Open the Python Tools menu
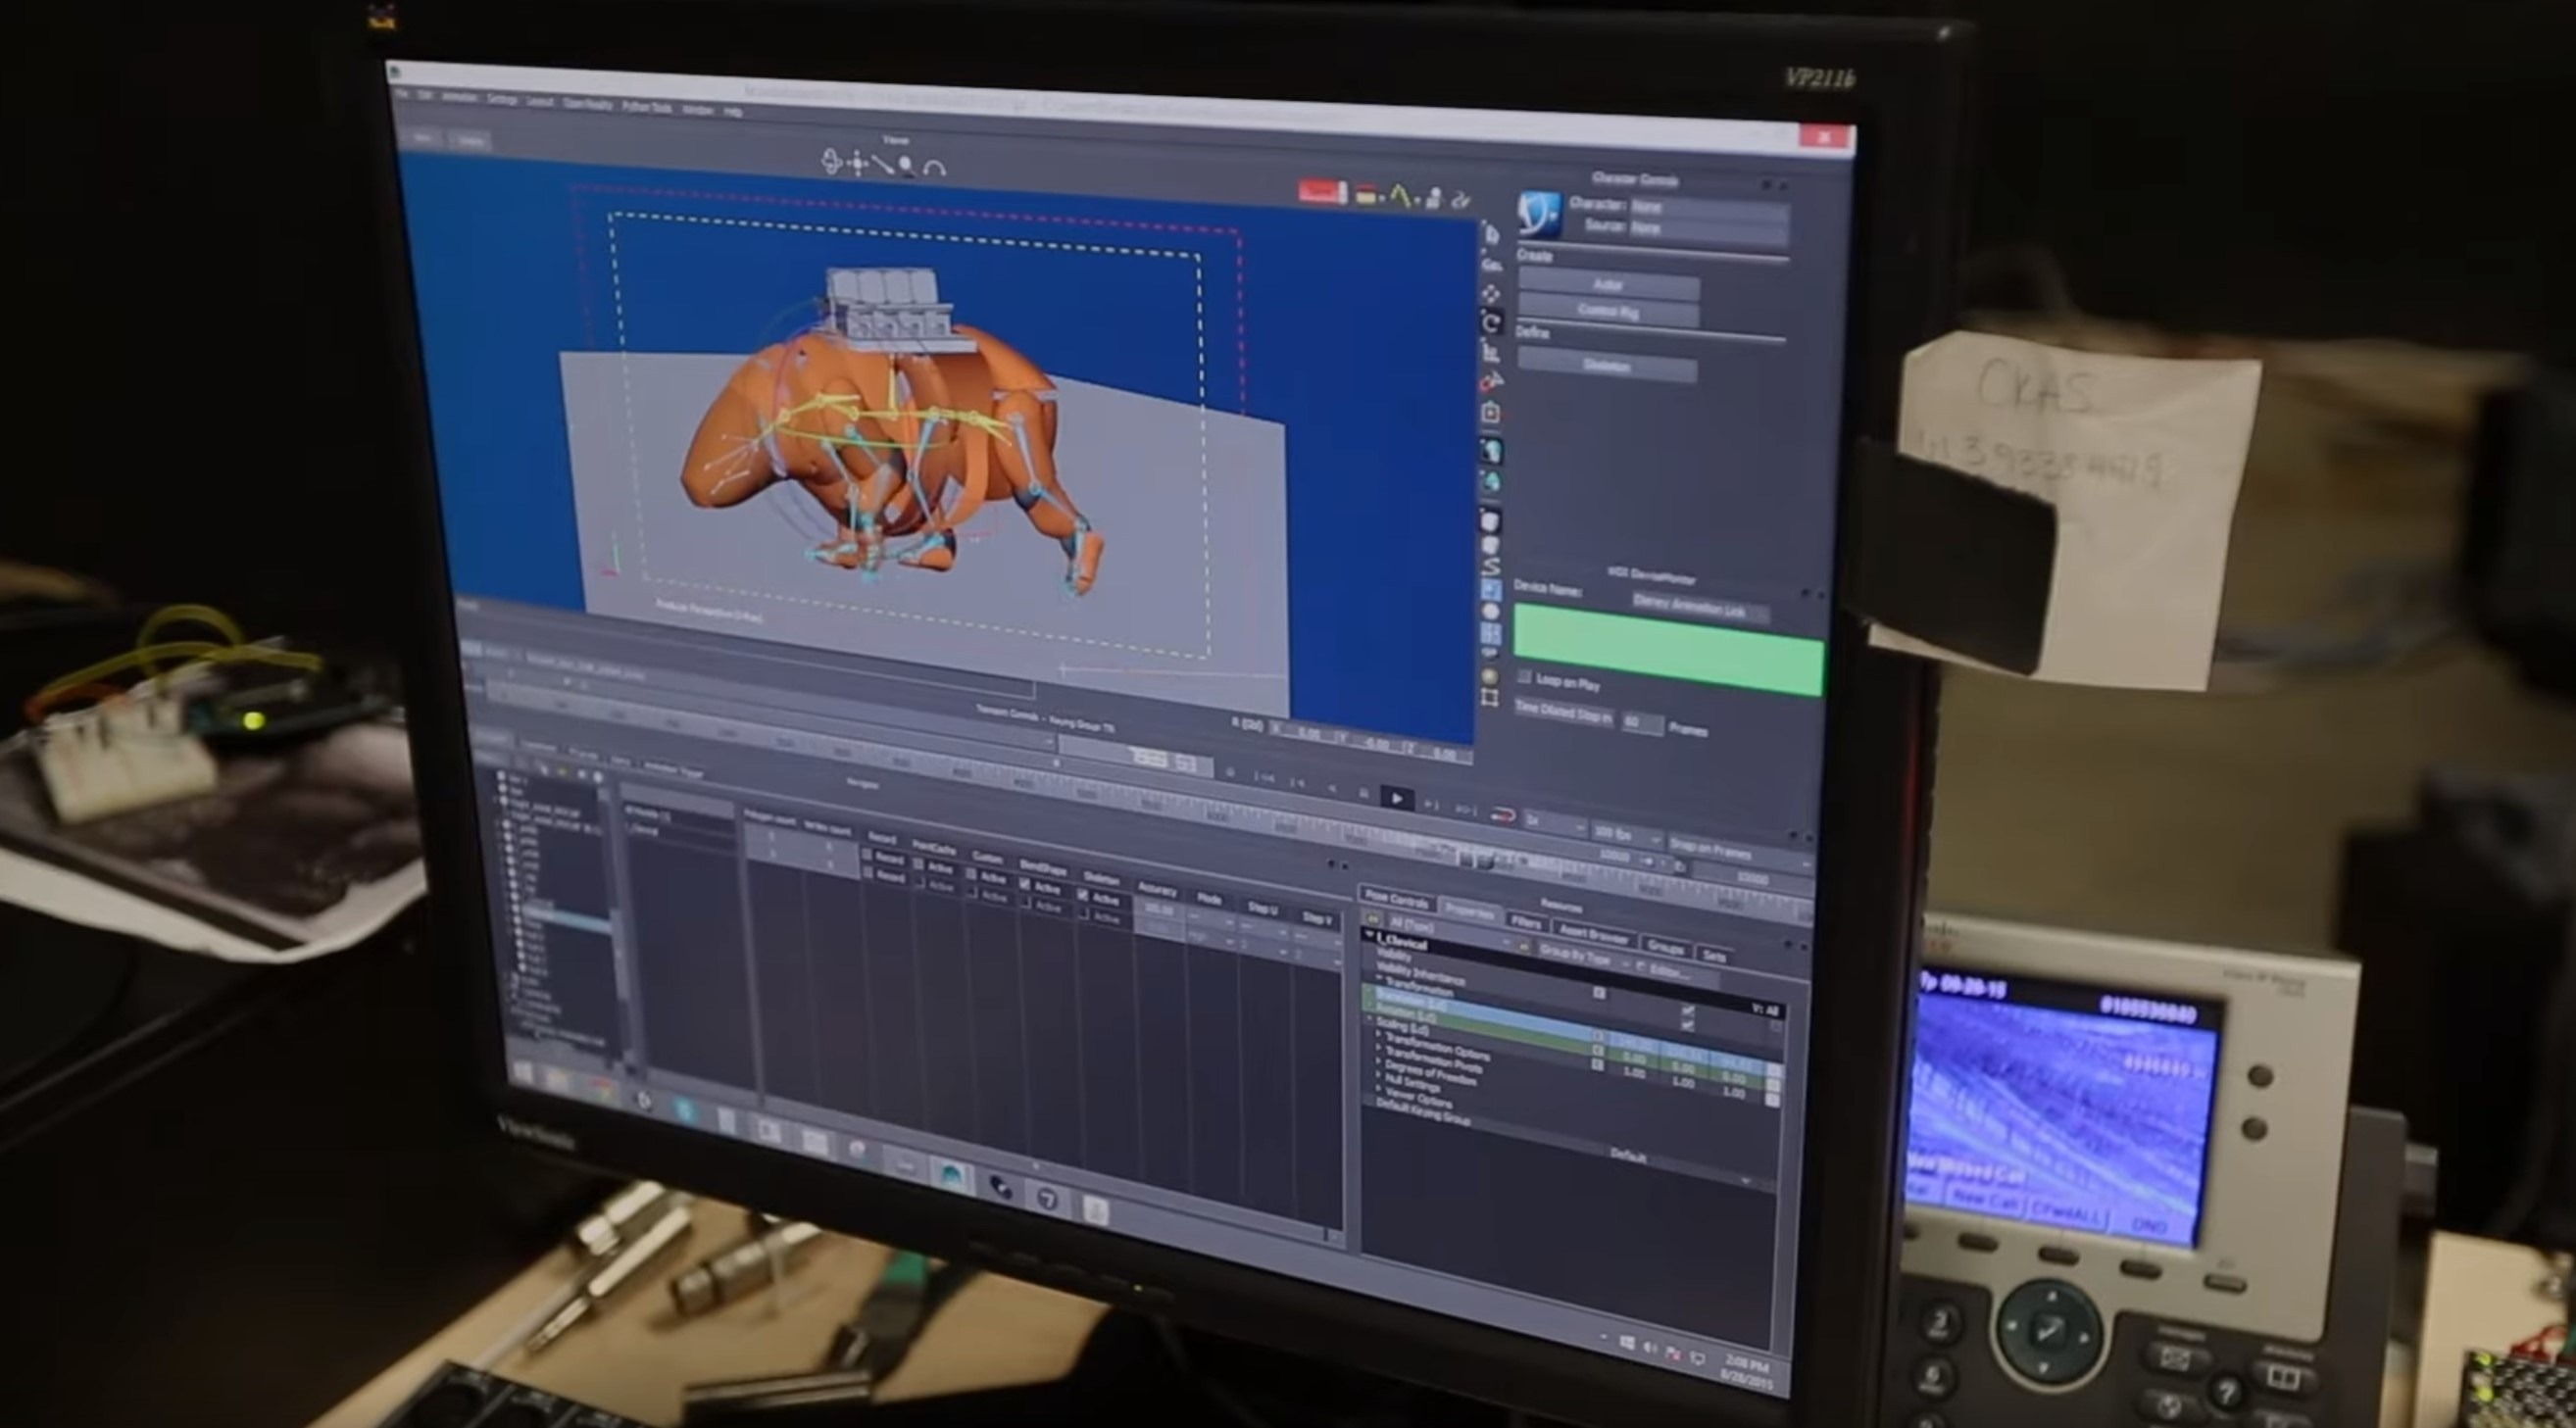 click(x=646, y=106)
